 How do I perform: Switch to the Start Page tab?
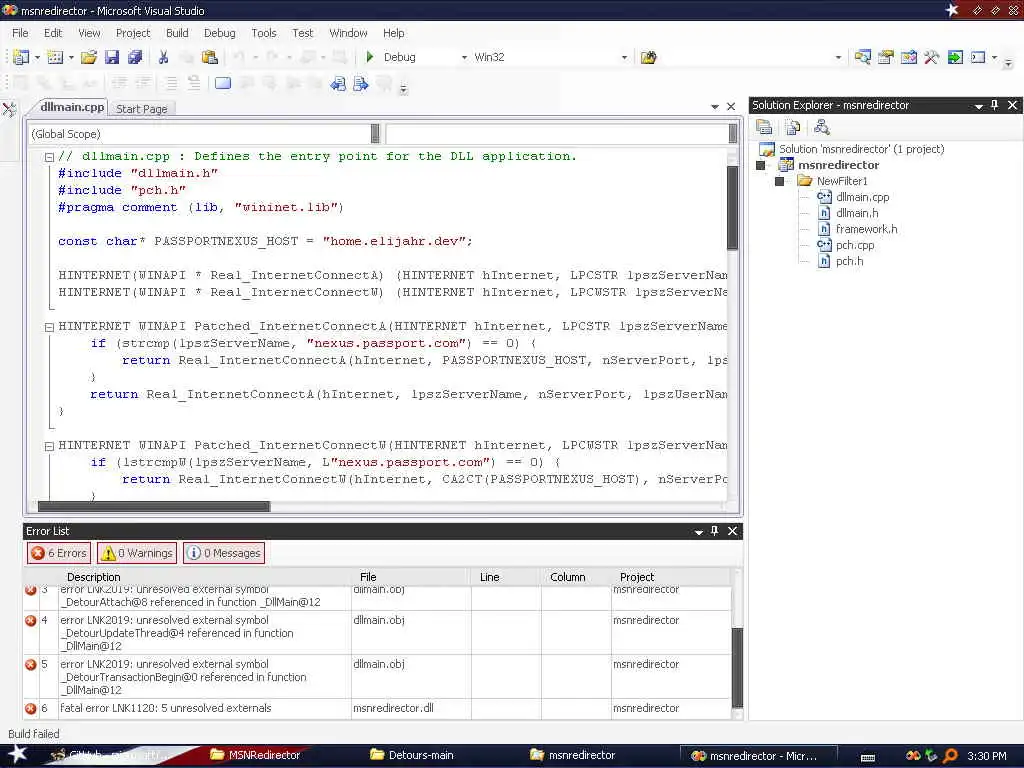142,108
